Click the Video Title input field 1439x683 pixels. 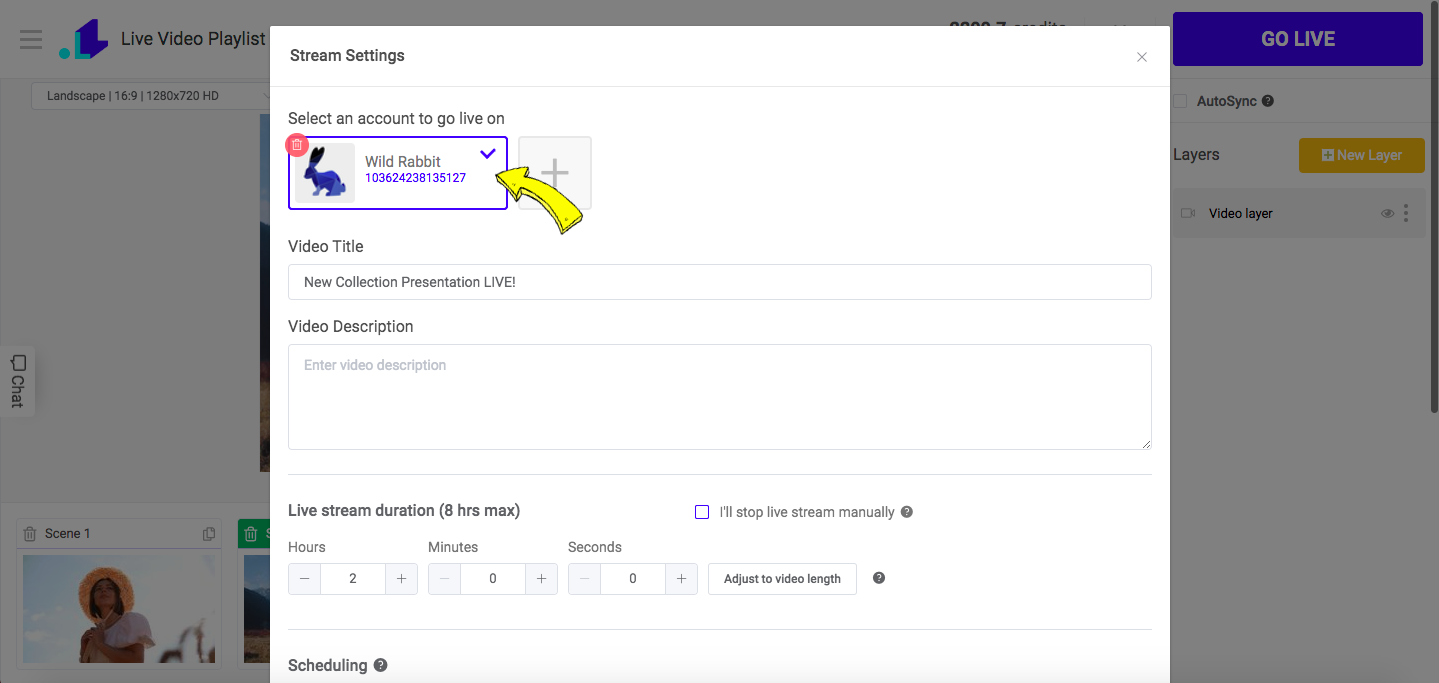click(720, 282)
